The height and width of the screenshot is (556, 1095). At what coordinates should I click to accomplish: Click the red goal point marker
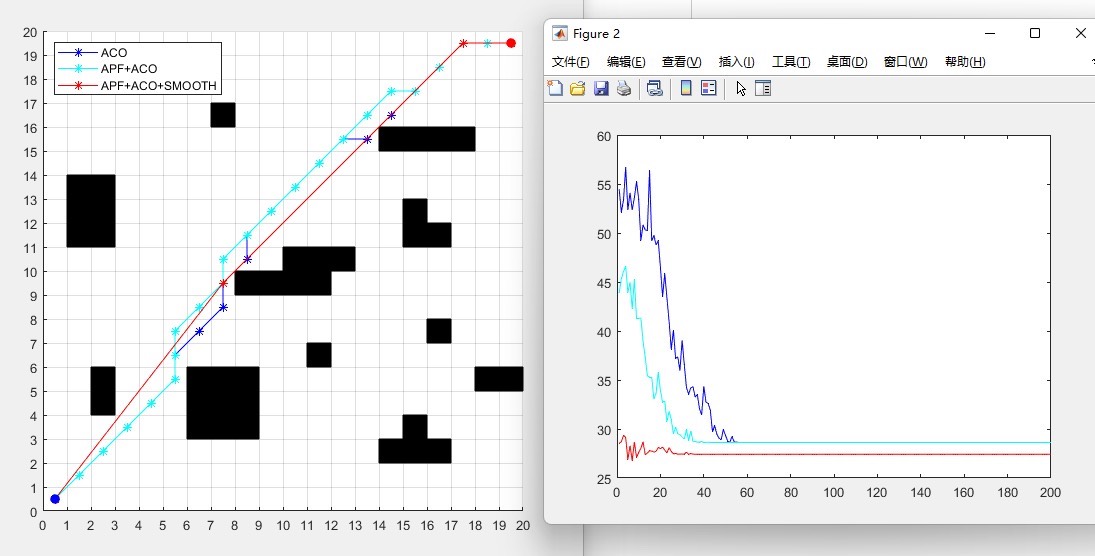[511, 43]
